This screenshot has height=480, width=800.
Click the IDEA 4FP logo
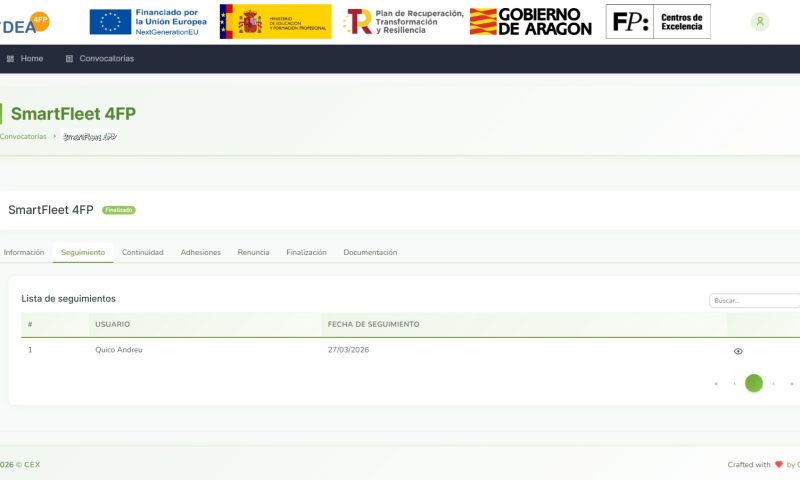(x=24, y=22)
